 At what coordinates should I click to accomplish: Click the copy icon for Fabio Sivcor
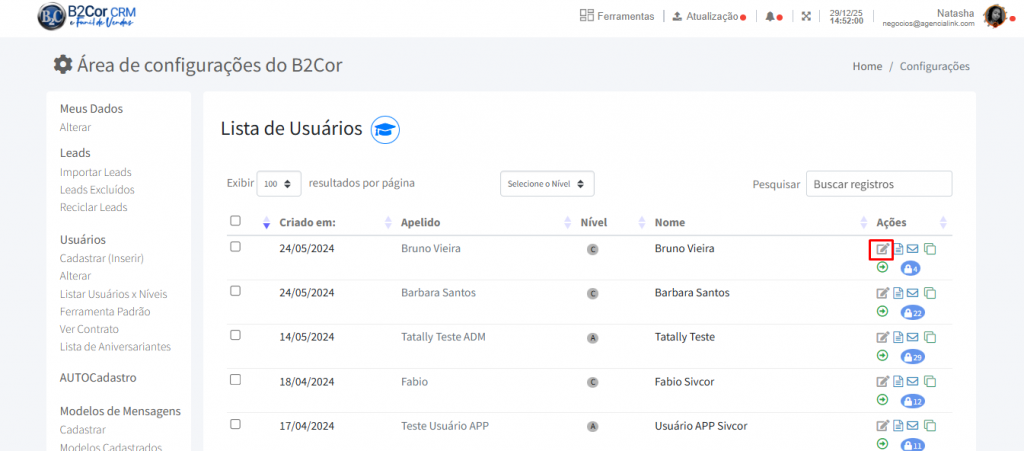pos(929,381)
